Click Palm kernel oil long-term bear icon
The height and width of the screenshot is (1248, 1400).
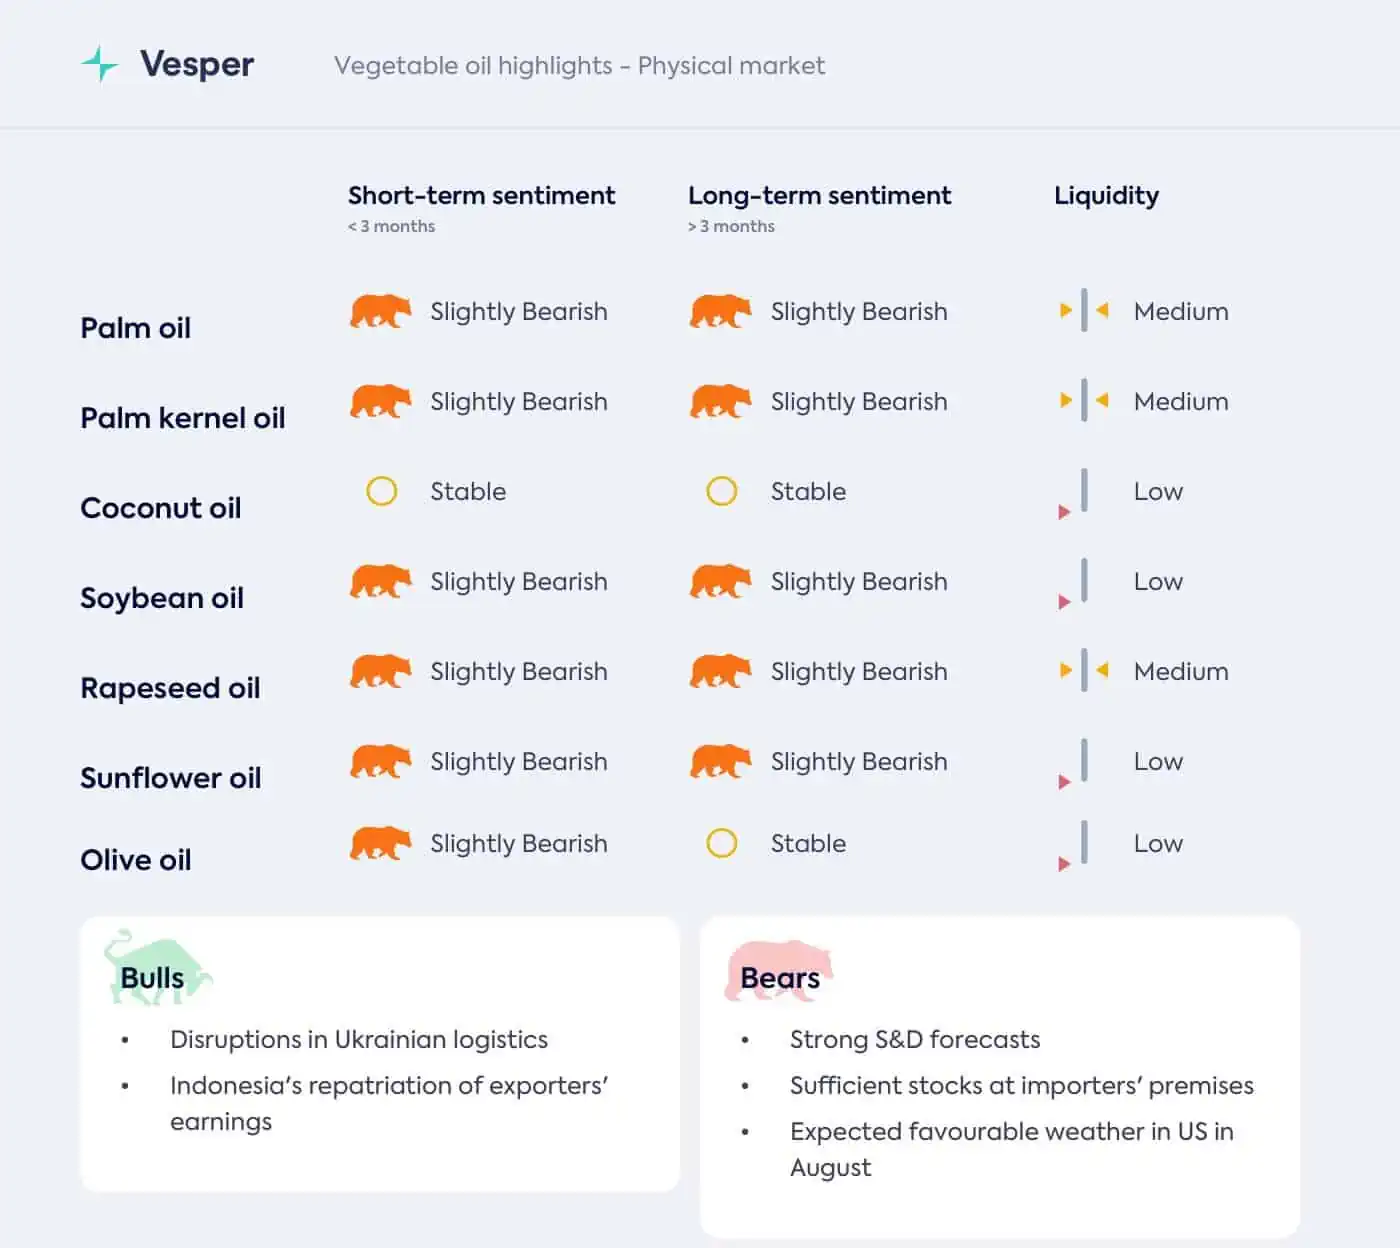tap(720, 401)
